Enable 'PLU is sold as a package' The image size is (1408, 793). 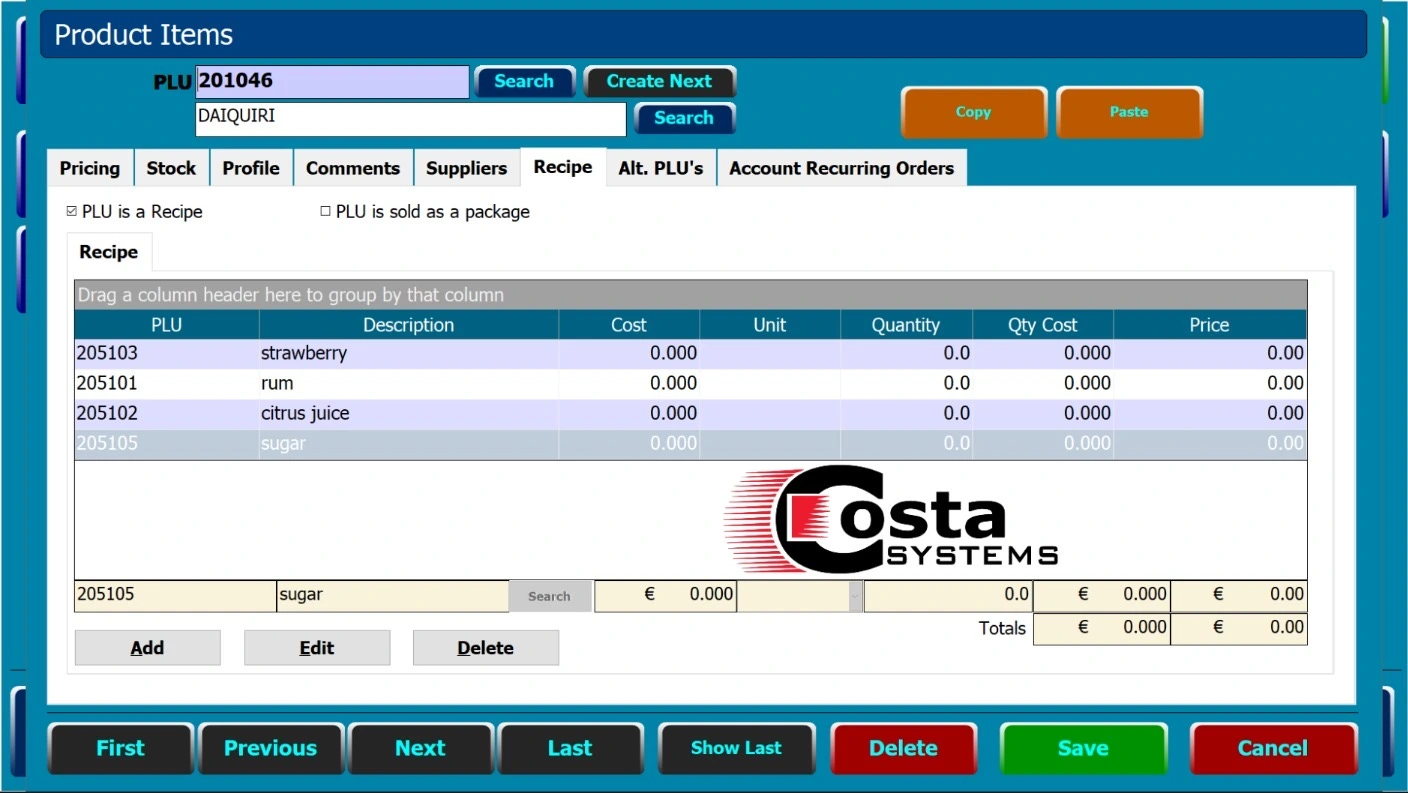[325, 212]
